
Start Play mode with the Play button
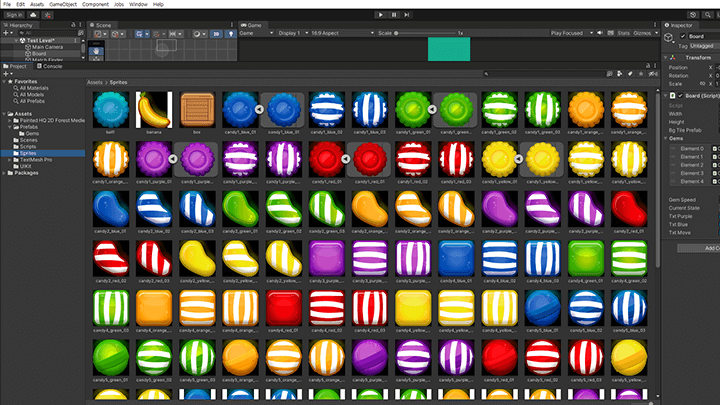[380, 15]
